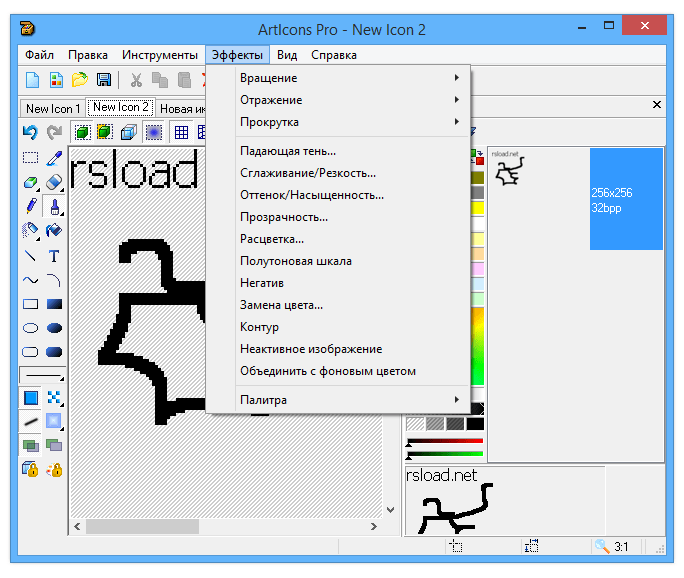Toggle the first green cube selection mode
Image resolution: width=684 pixels, height=578 pixels.
pos(82,132)
